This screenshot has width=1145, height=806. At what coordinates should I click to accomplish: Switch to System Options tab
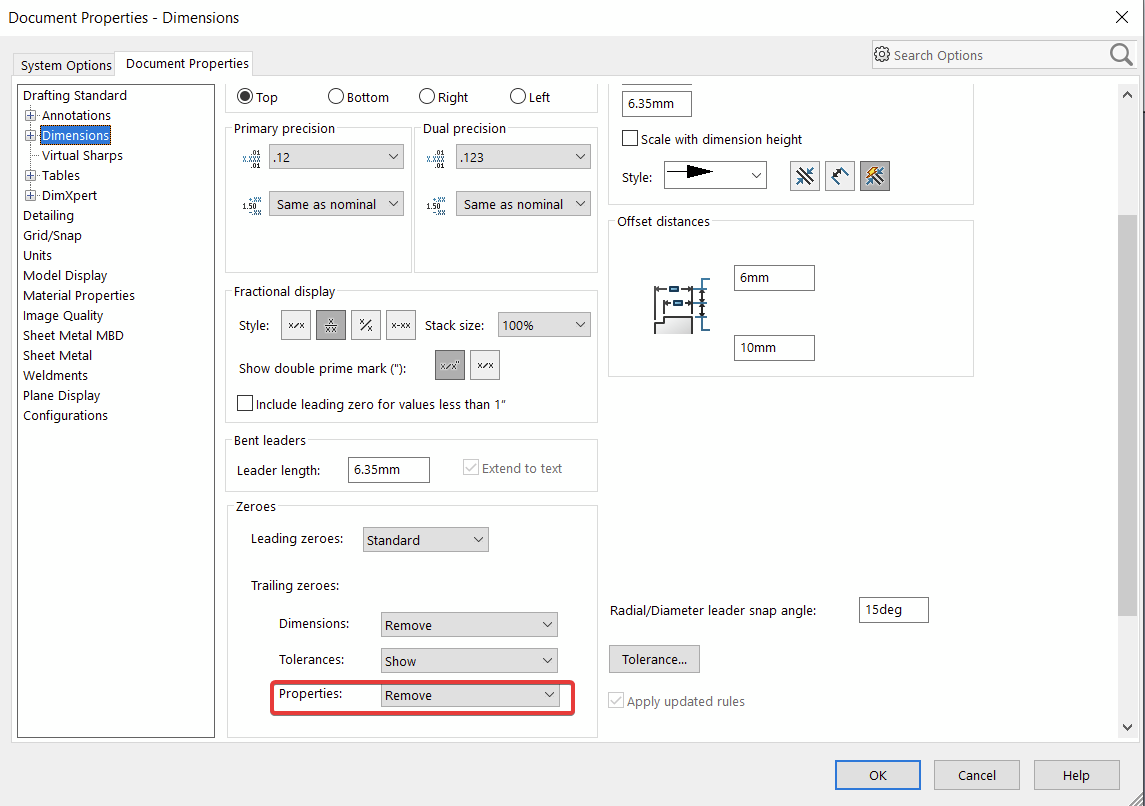click(66, 65)
